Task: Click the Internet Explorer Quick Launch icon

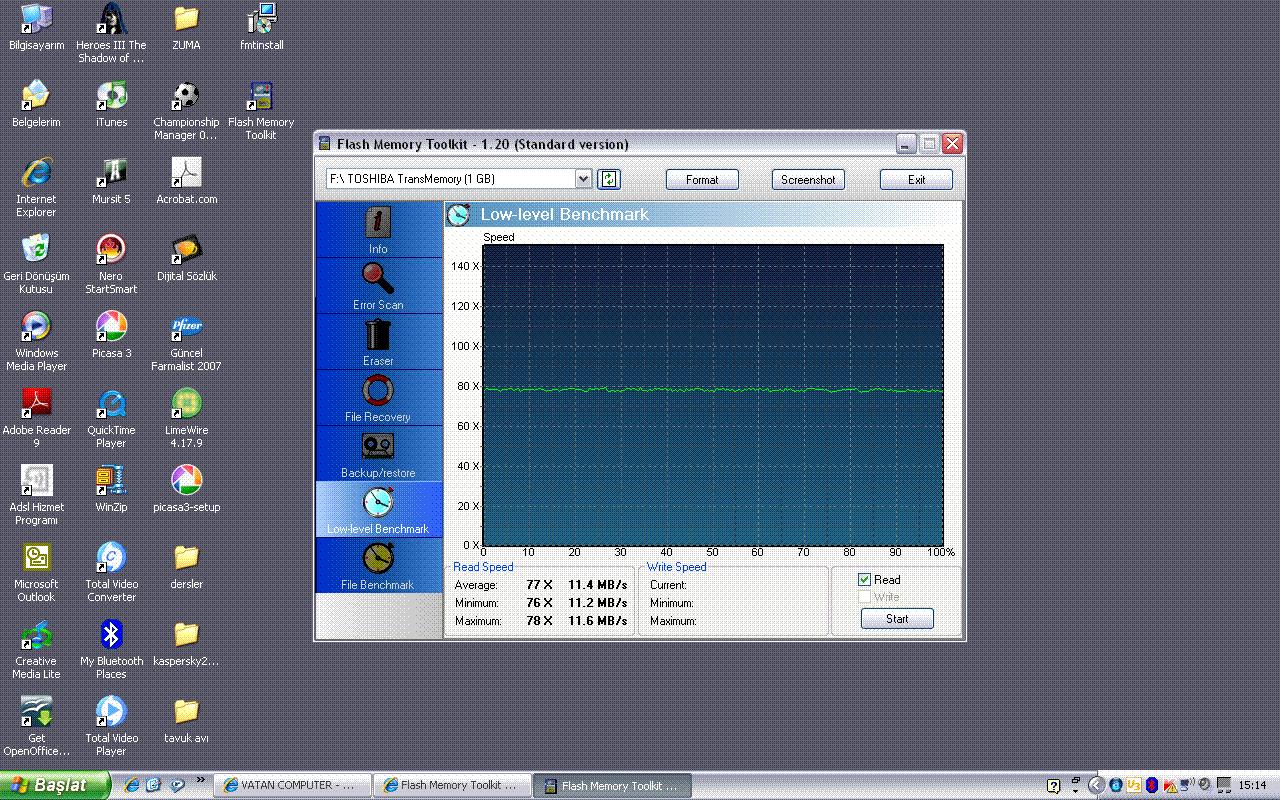Action: pyautogui.click(x=132, y=786)
